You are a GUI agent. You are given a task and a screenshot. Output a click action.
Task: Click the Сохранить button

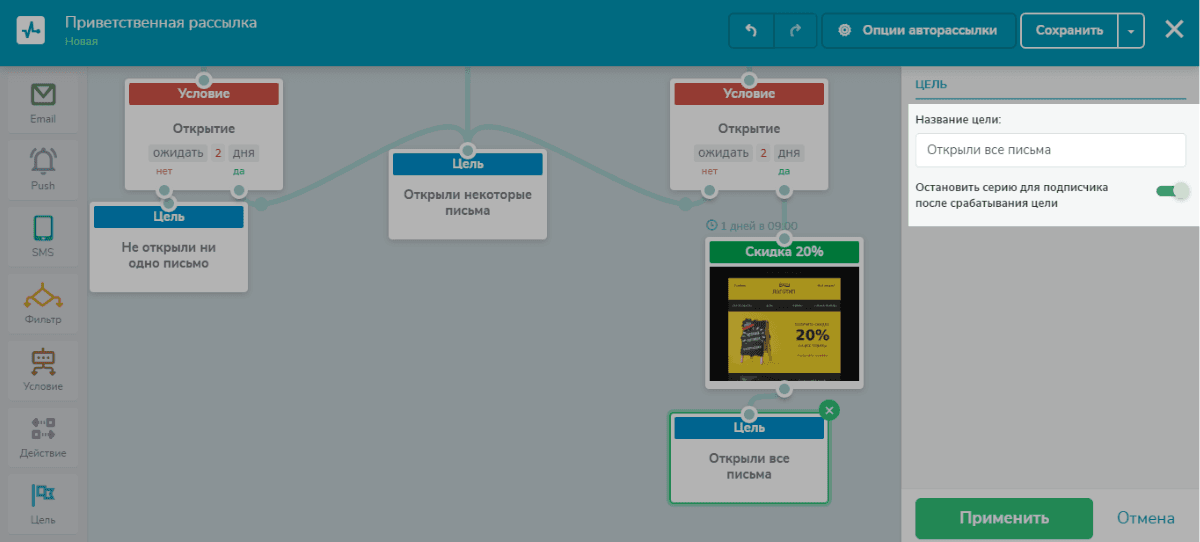[1069, 30]
